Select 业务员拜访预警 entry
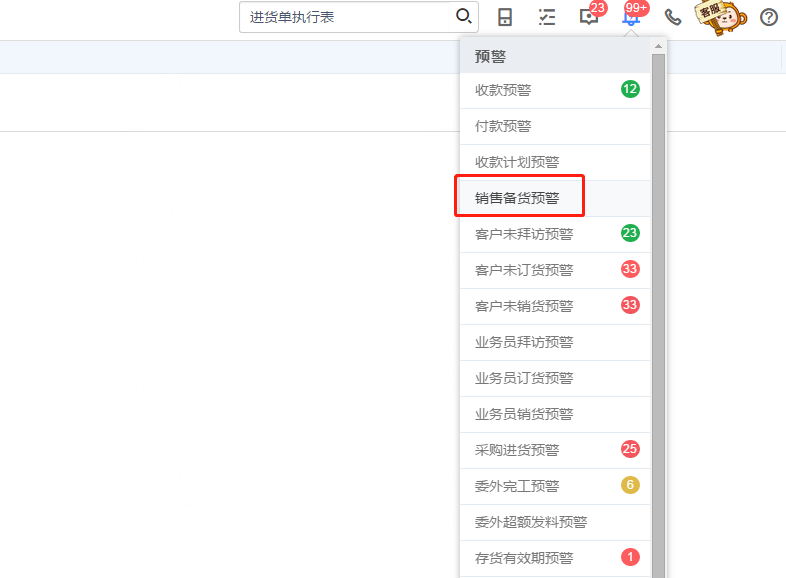The image size is (786, 578). (x=555, y=343)
